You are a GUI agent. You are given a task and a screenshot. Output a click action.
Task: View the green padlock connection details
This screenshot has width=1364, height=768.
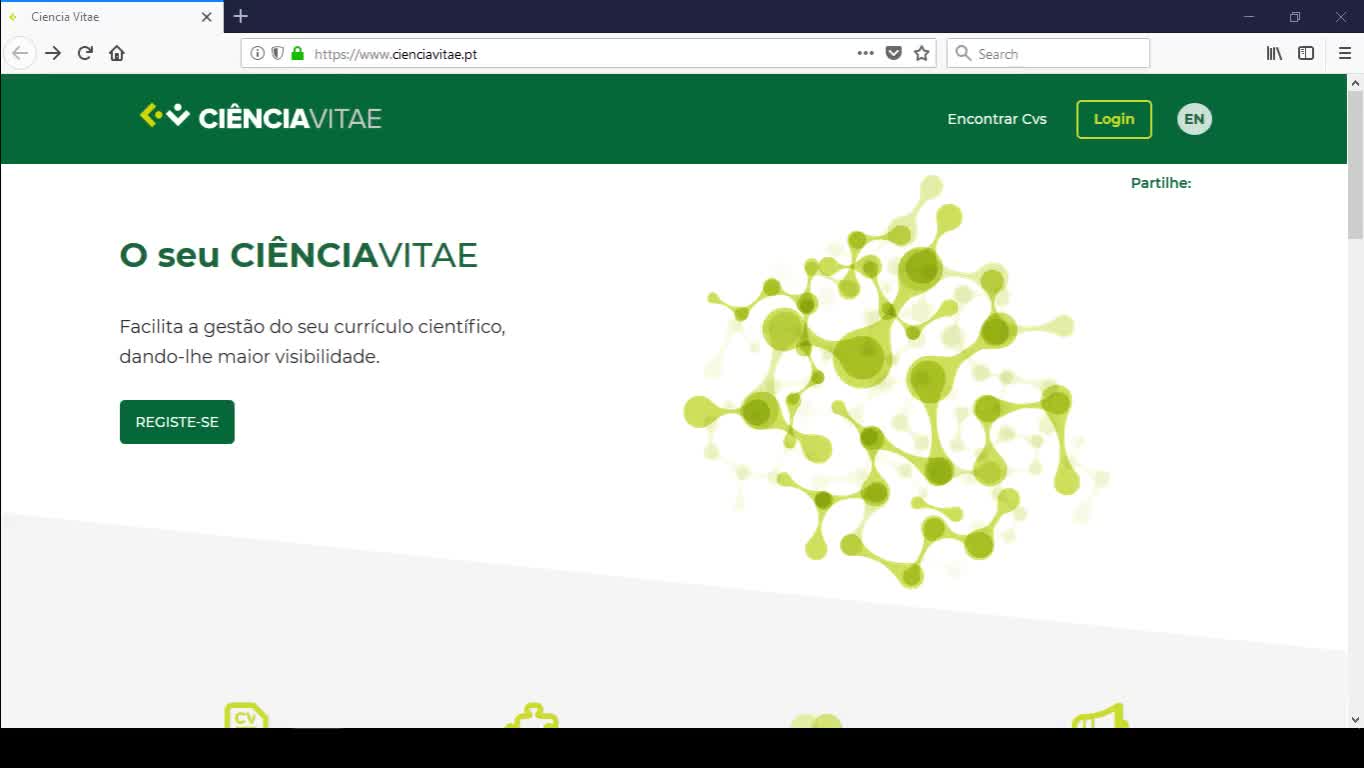(297, 53)
